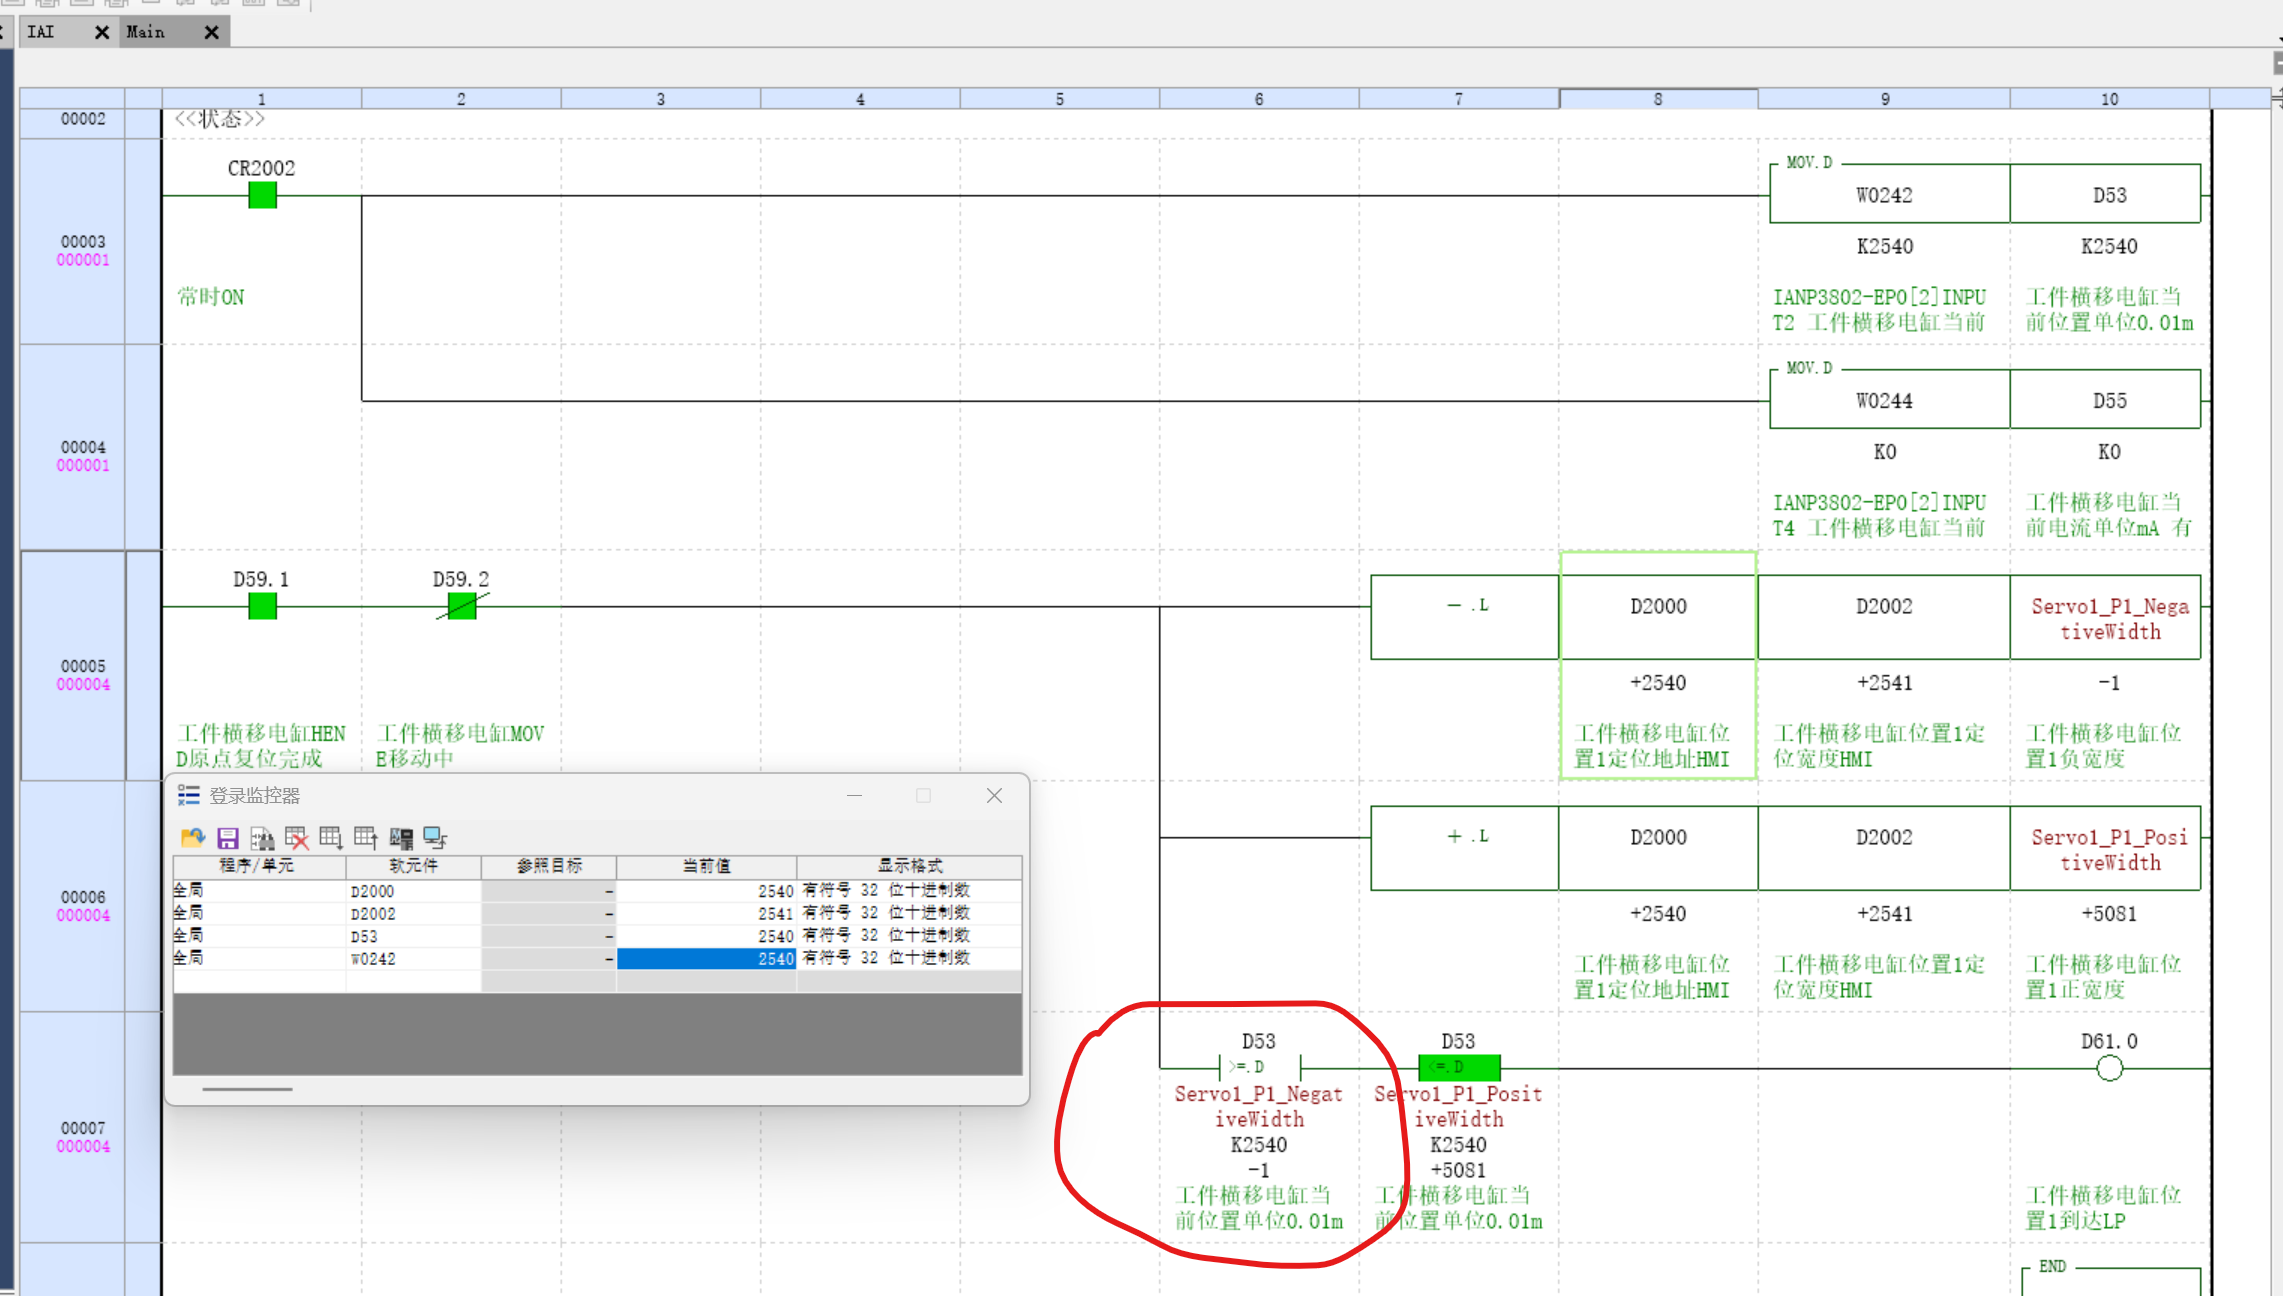Image resolution: width=2283 pixels, height=1296 pixels.
Task: Click the 显示格式 column header
Action: (909, 866)
